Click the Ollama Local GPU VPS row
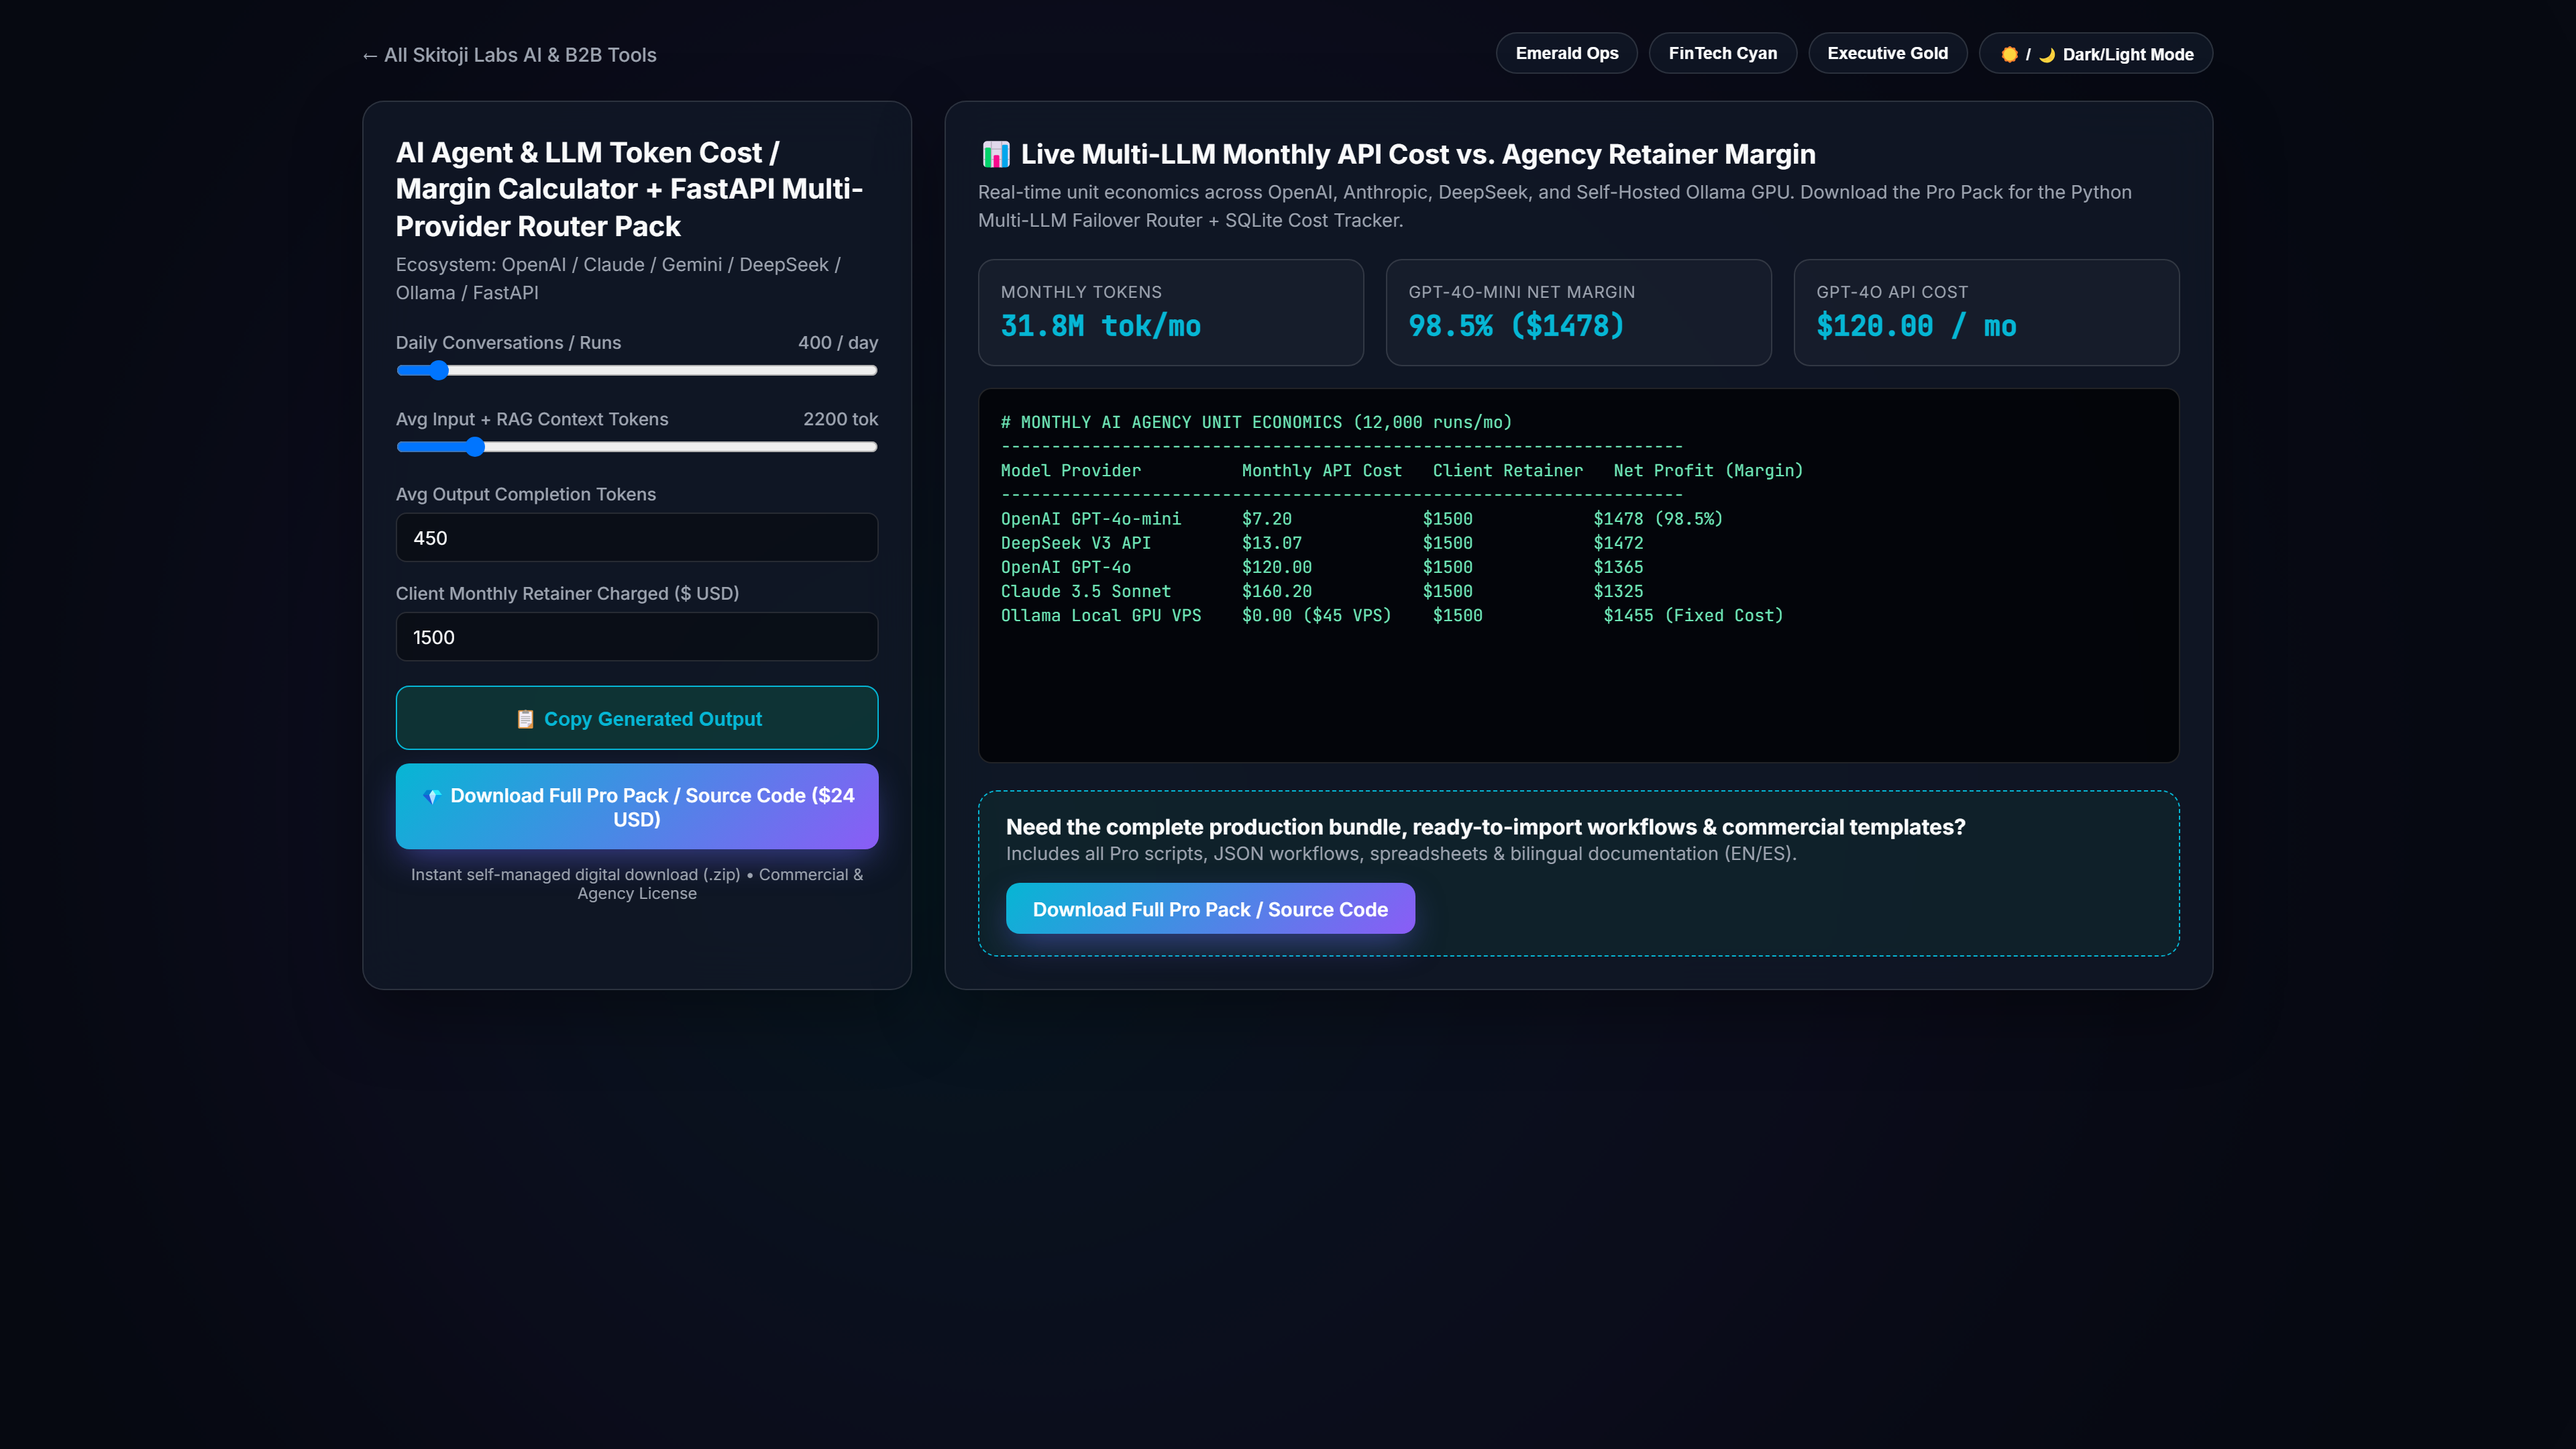Viewport: 2576px width, 1449px height. pos(1392,616)
